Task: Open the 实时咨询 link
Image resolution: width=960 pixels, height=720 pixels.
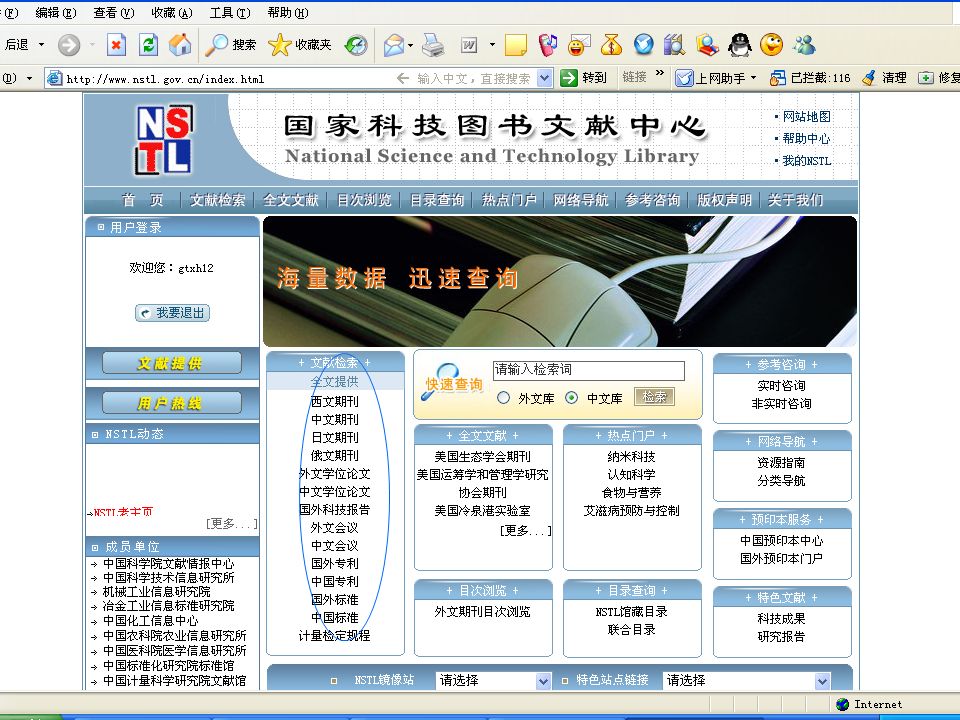Action: tap(781, 385)
